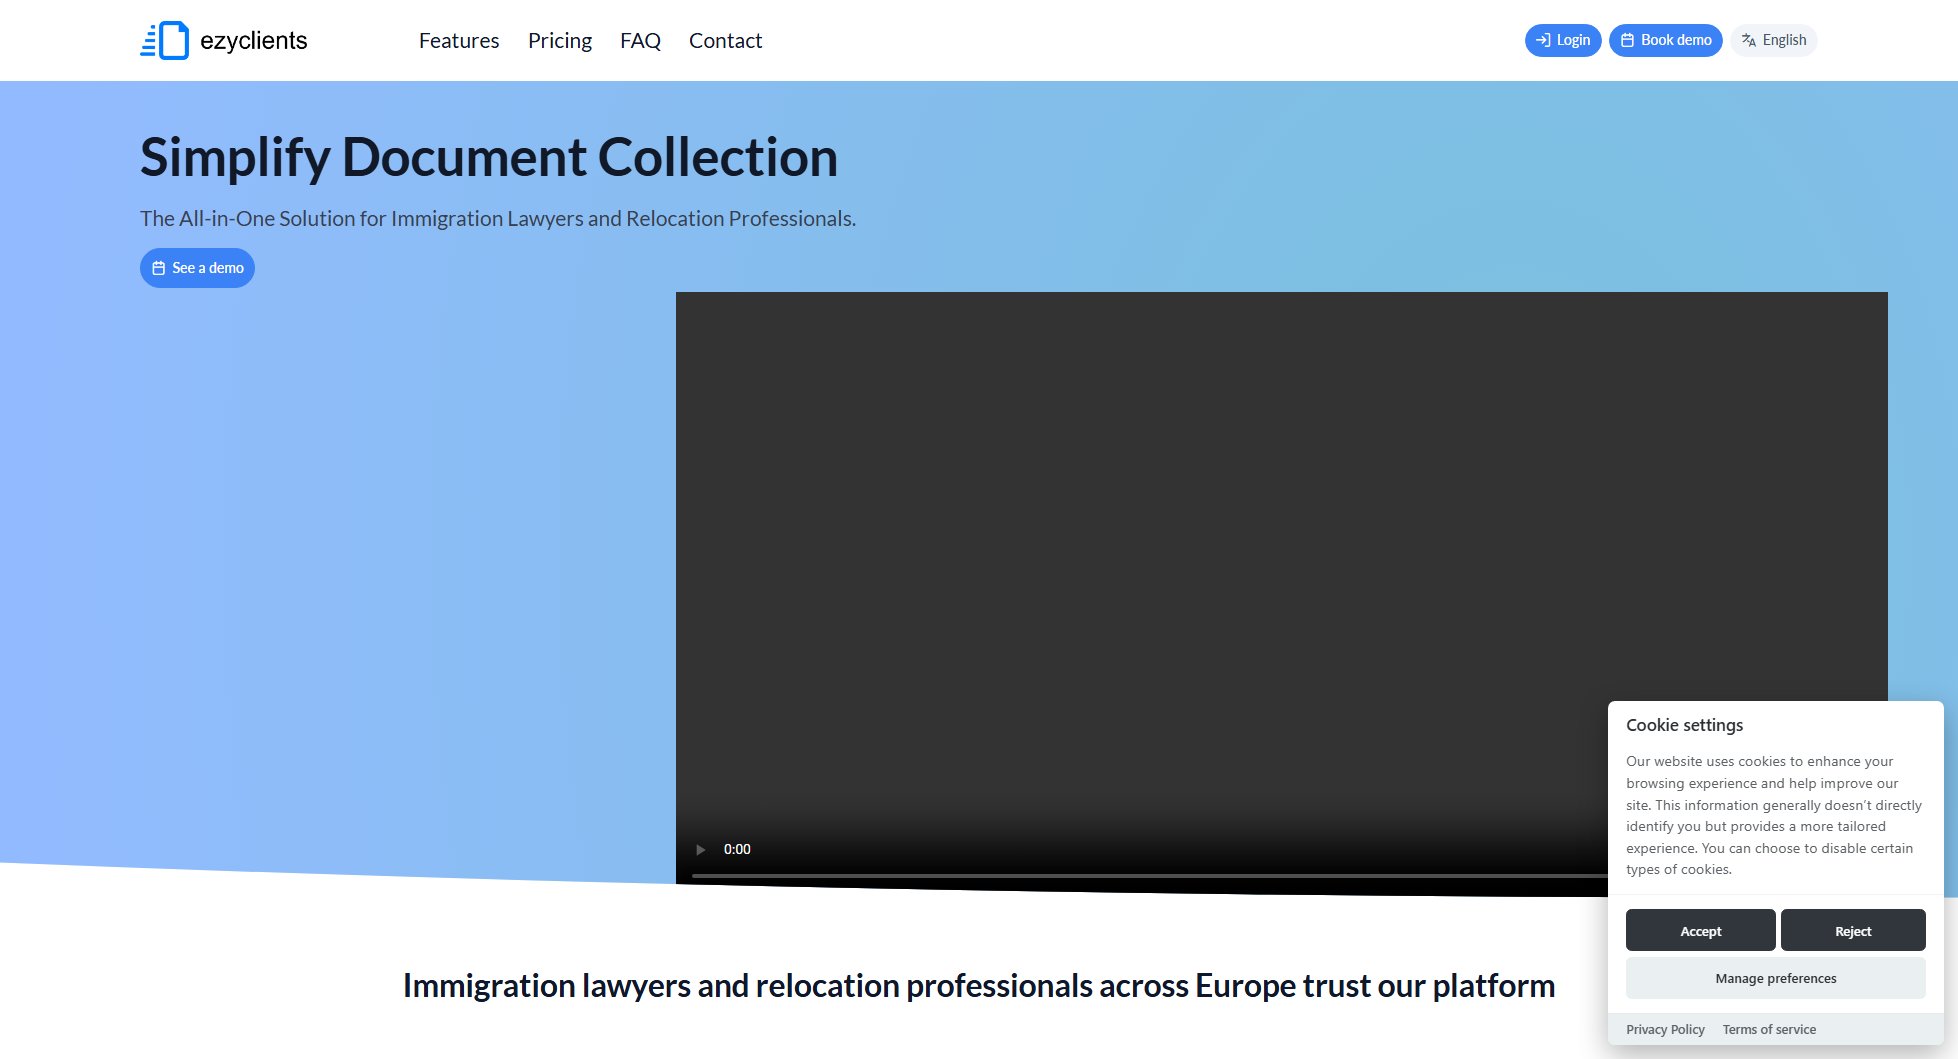Screen dimensions: 1958x1059
Task: Open Manage preferences for cookies
Action: [x=1775, y=978]
